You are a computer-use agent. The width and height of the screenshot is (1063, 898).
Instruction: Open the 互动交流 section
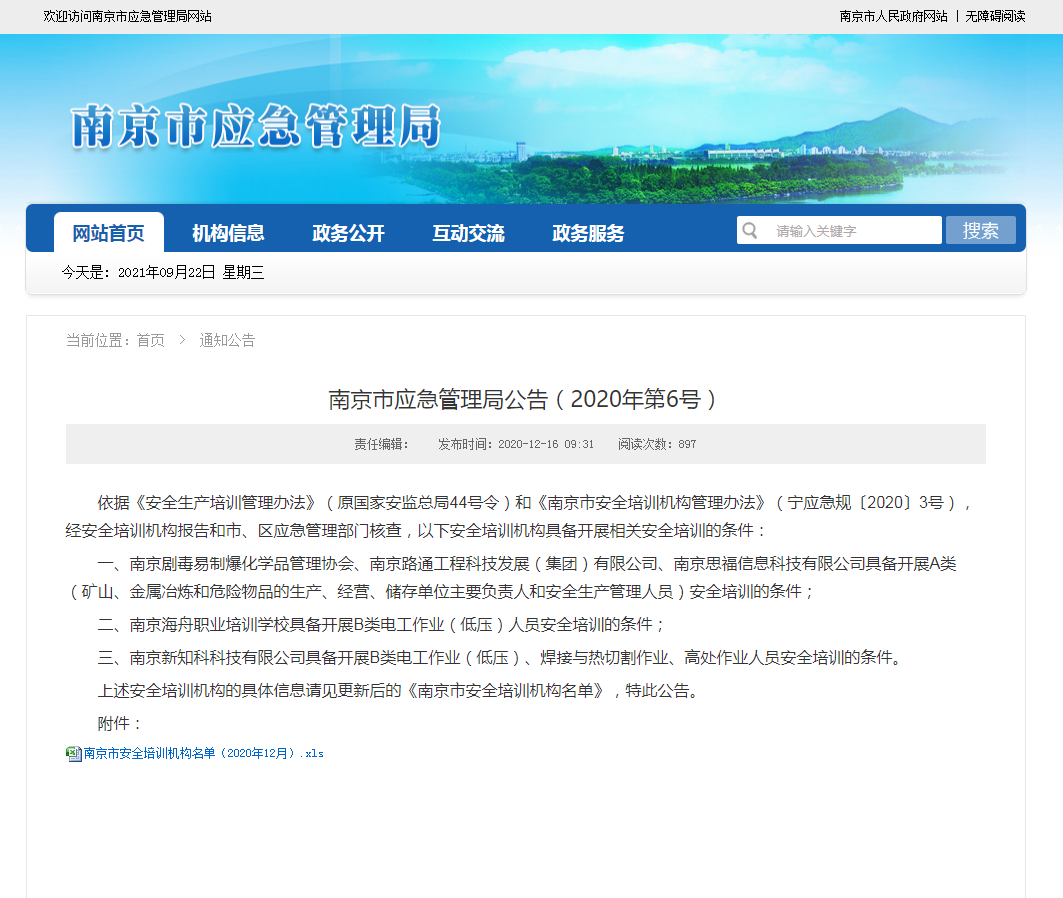(x=468, y=233)
